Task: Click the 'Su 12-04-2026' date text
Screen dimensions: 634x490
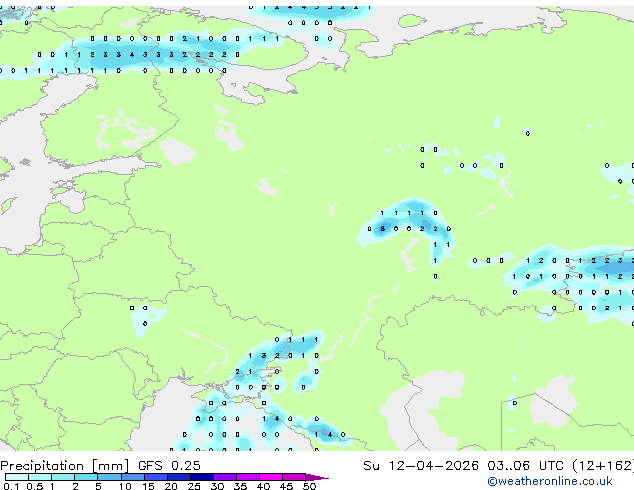Action: [421, 466]
